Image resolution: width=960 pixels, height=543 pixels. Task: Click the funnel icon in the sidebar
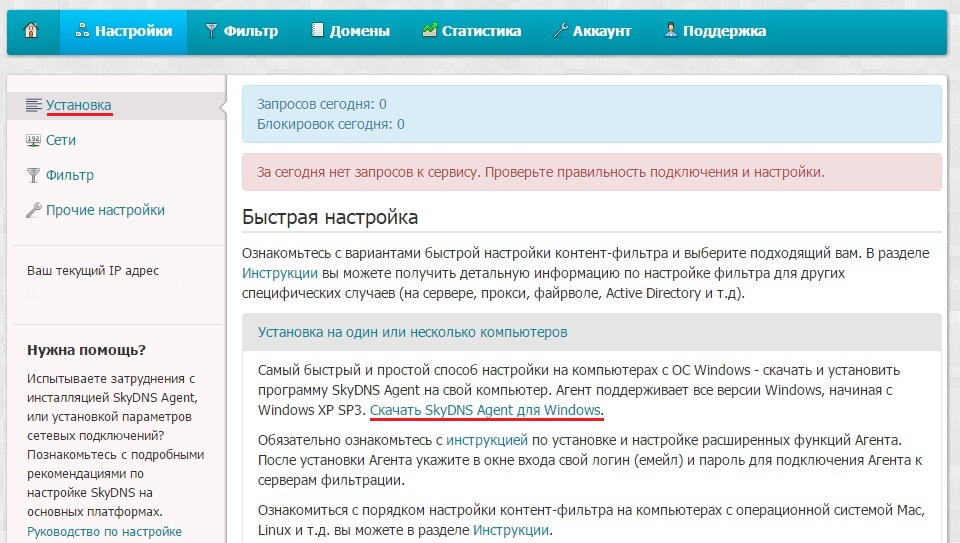click(x=34, y=176)
